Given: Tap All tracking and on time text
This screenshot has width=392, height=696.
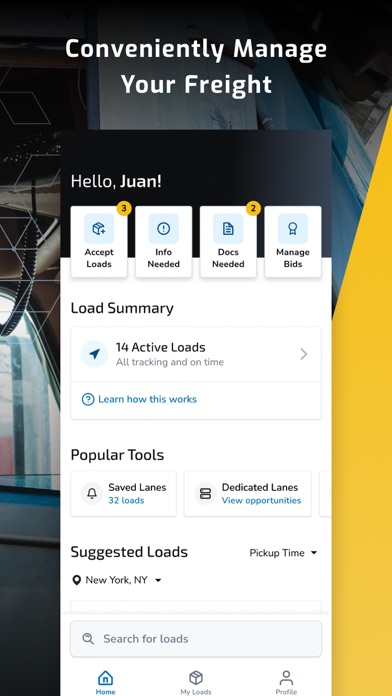Looking at the screenshot, I should pos(170,362).
